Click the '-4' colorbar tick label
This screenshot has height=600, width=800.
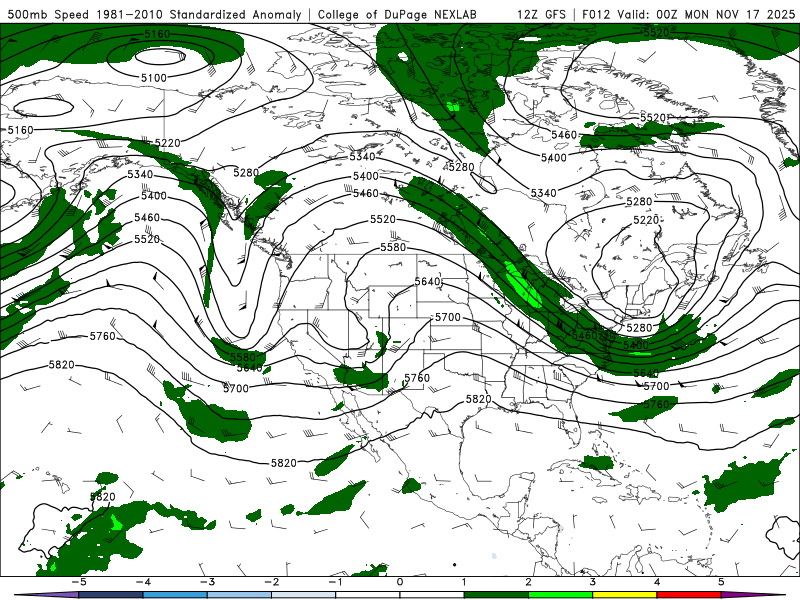143,582
